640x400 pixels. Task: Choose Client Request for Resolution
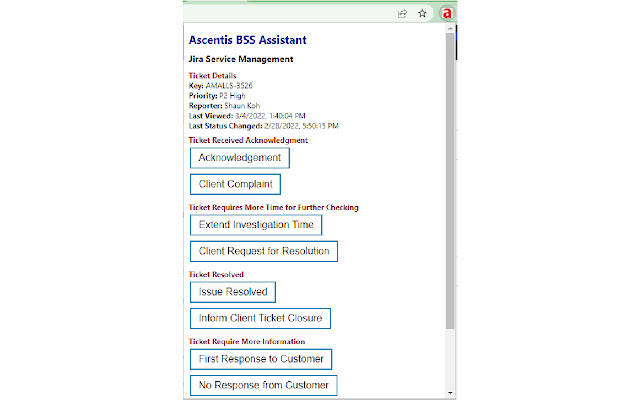[x=264, y=251]
